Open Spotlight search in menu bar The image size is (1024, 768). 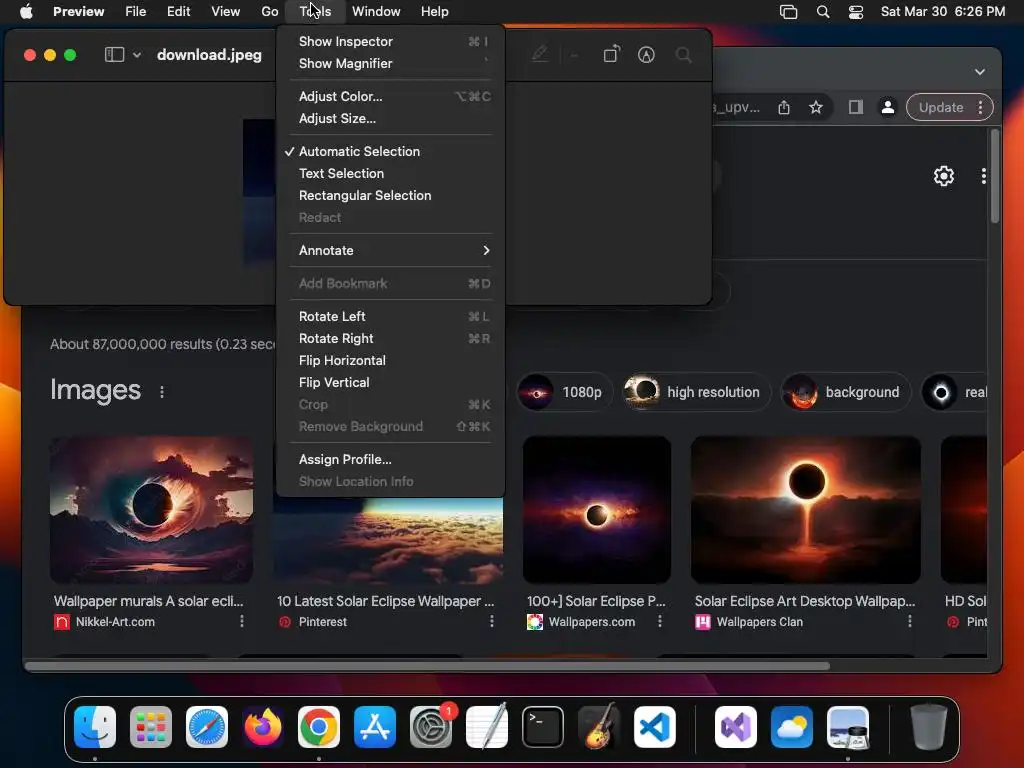click(823, 12)
